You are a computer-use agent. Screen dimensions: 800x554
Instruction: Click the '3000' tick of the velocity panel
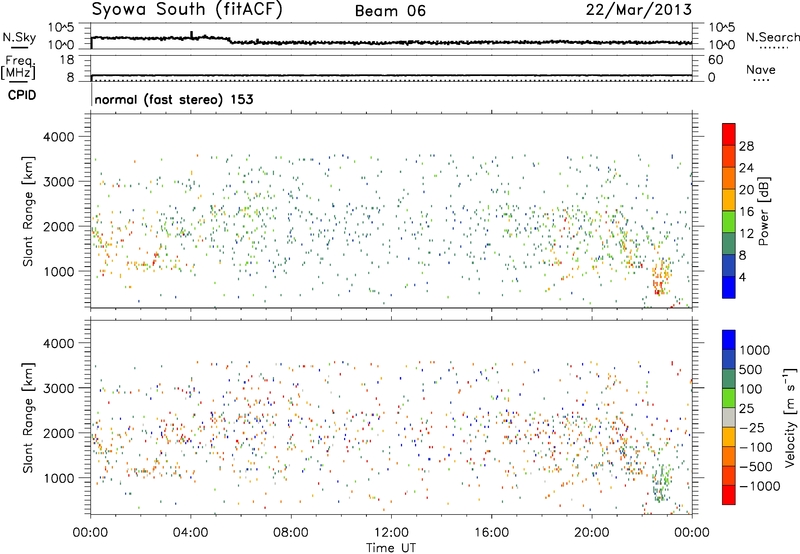coord(58,388)
